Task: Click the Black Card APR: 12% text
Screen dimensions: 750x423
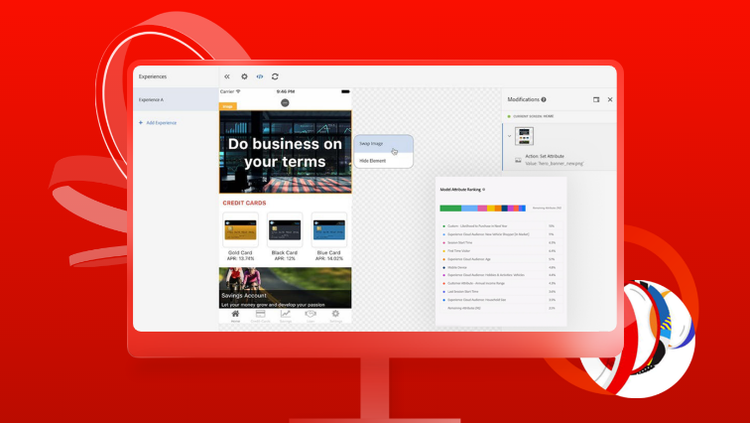Action: pos(285,258)
